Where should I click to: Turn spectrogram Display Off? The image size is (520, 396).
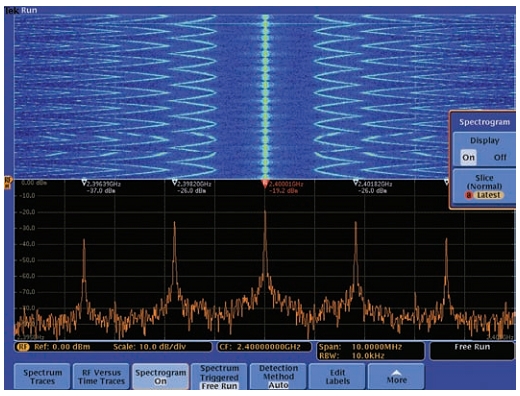click(x=500, y=157)
